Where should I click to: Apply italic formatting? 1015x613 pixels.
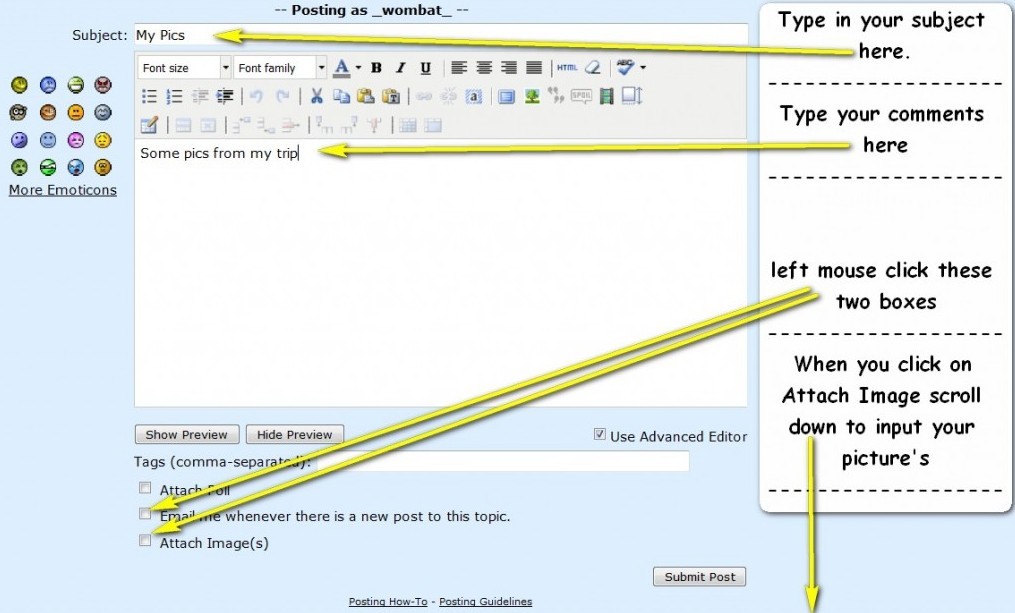click(x=401, y=68)
